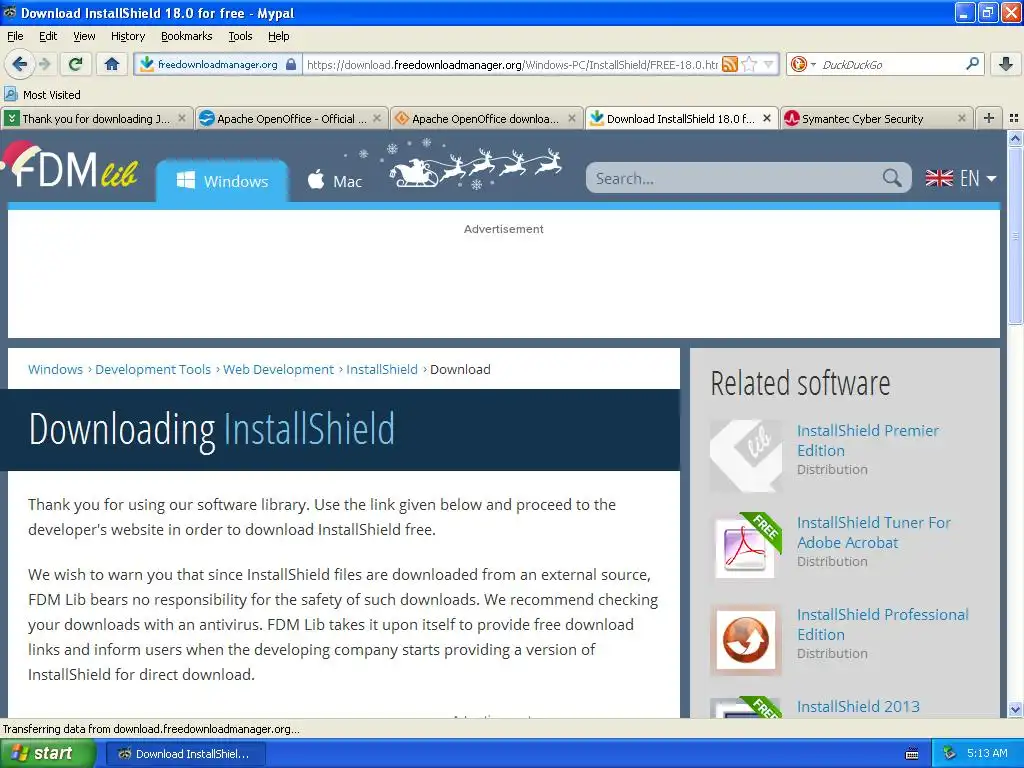
Task: Select the Windows platform tab
Action: pos(222,181)
